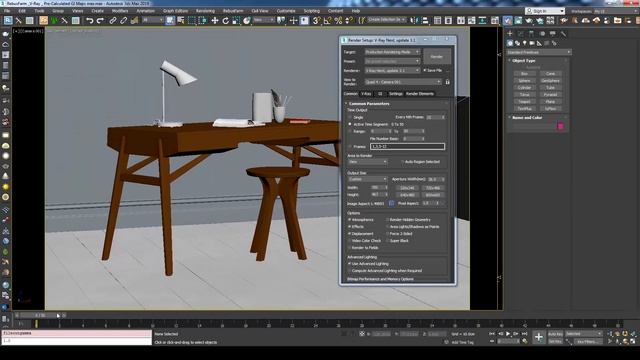640x360 pixels.
Task: Select the Frames radio button
Action: (350, 147)
